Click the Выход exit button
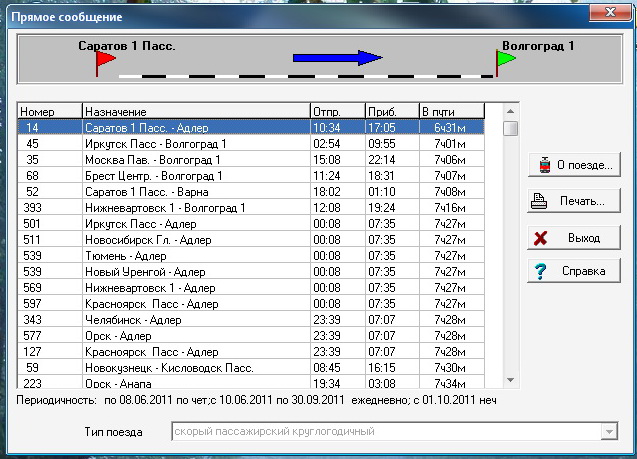The width and height of the screenshot is (637, 459). tap(574, 238)
